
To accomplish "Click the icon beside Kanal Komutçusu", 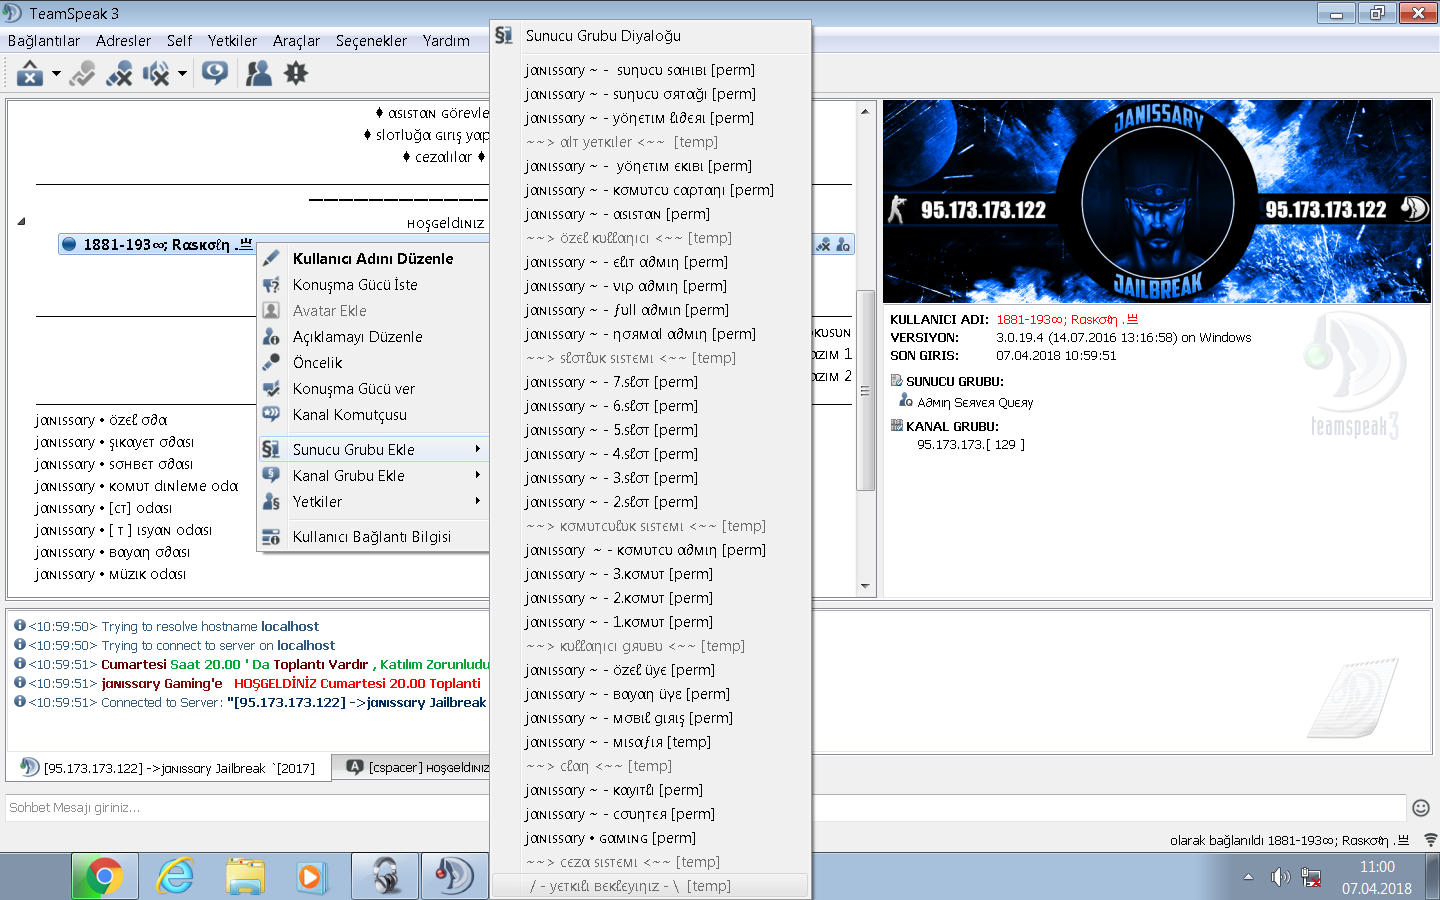I will click(x=271, y=414).
